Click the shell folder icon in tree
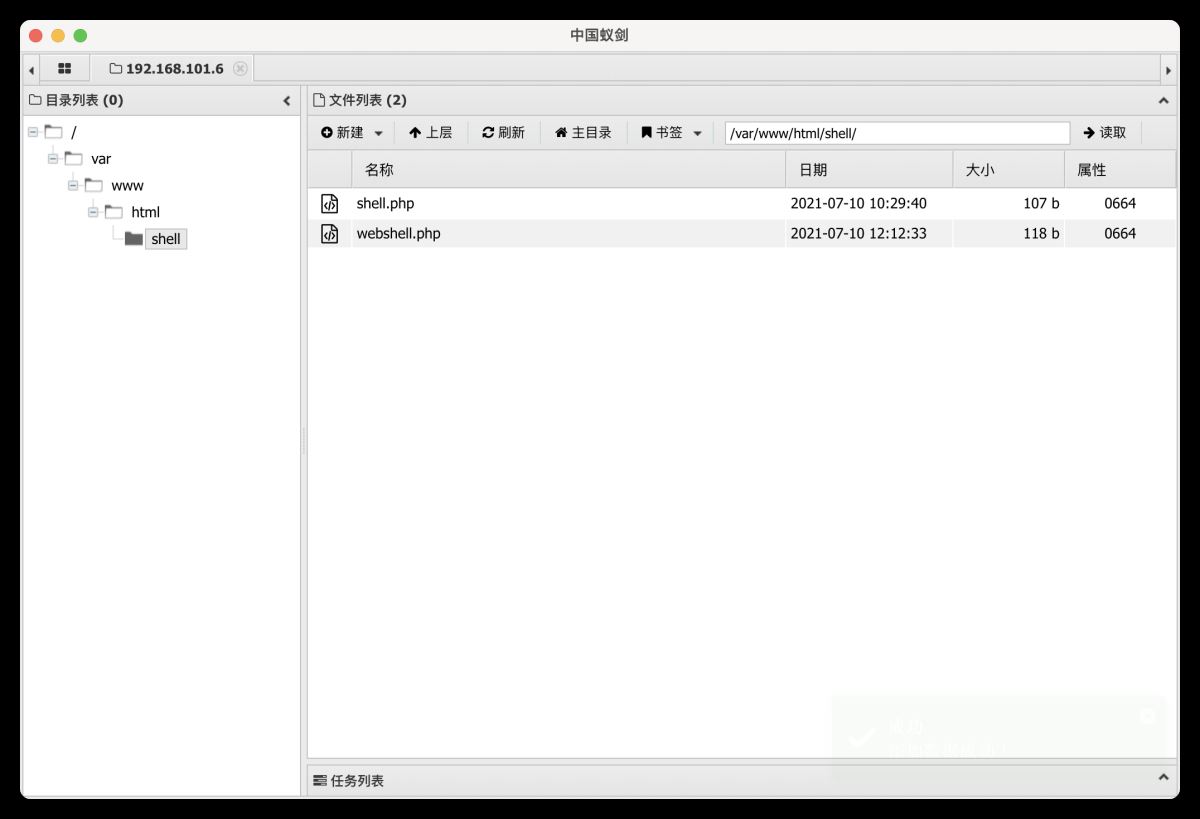Screen dimensions: 1200x819 coord(134,239)
